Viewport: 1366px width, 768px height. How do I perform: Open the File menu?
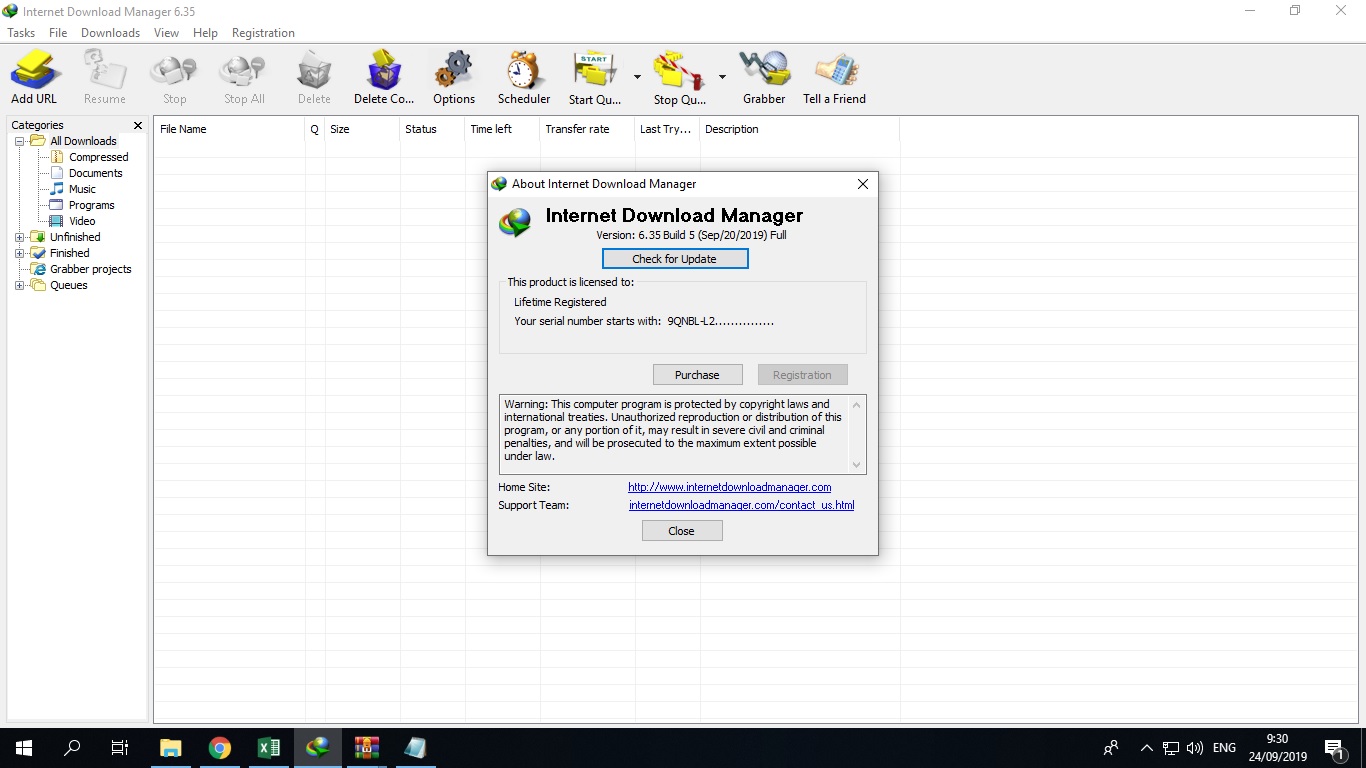click(x=58, y=33)
